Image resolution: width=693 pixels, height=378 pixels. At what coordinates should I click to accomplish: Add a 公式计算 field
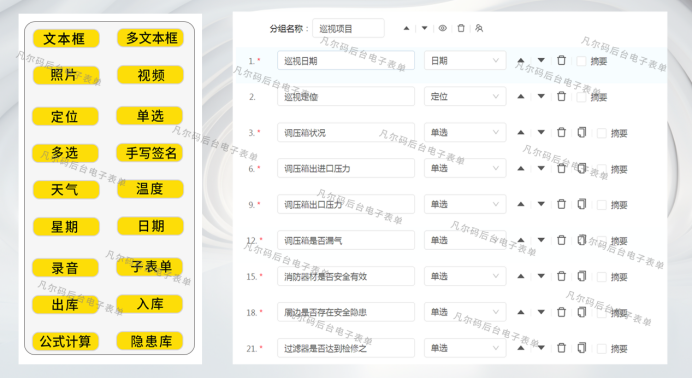click(x=65, y=341)
